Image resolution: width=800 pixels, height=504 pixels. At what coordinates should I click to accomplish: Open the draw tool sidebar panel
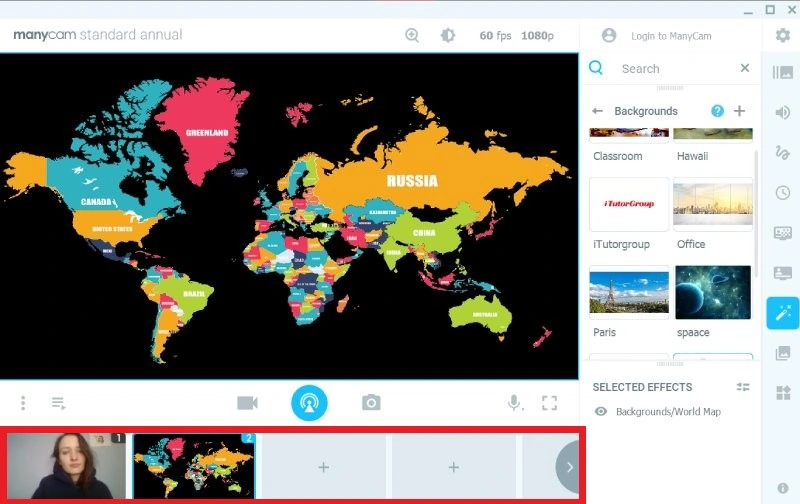point(783,152)
